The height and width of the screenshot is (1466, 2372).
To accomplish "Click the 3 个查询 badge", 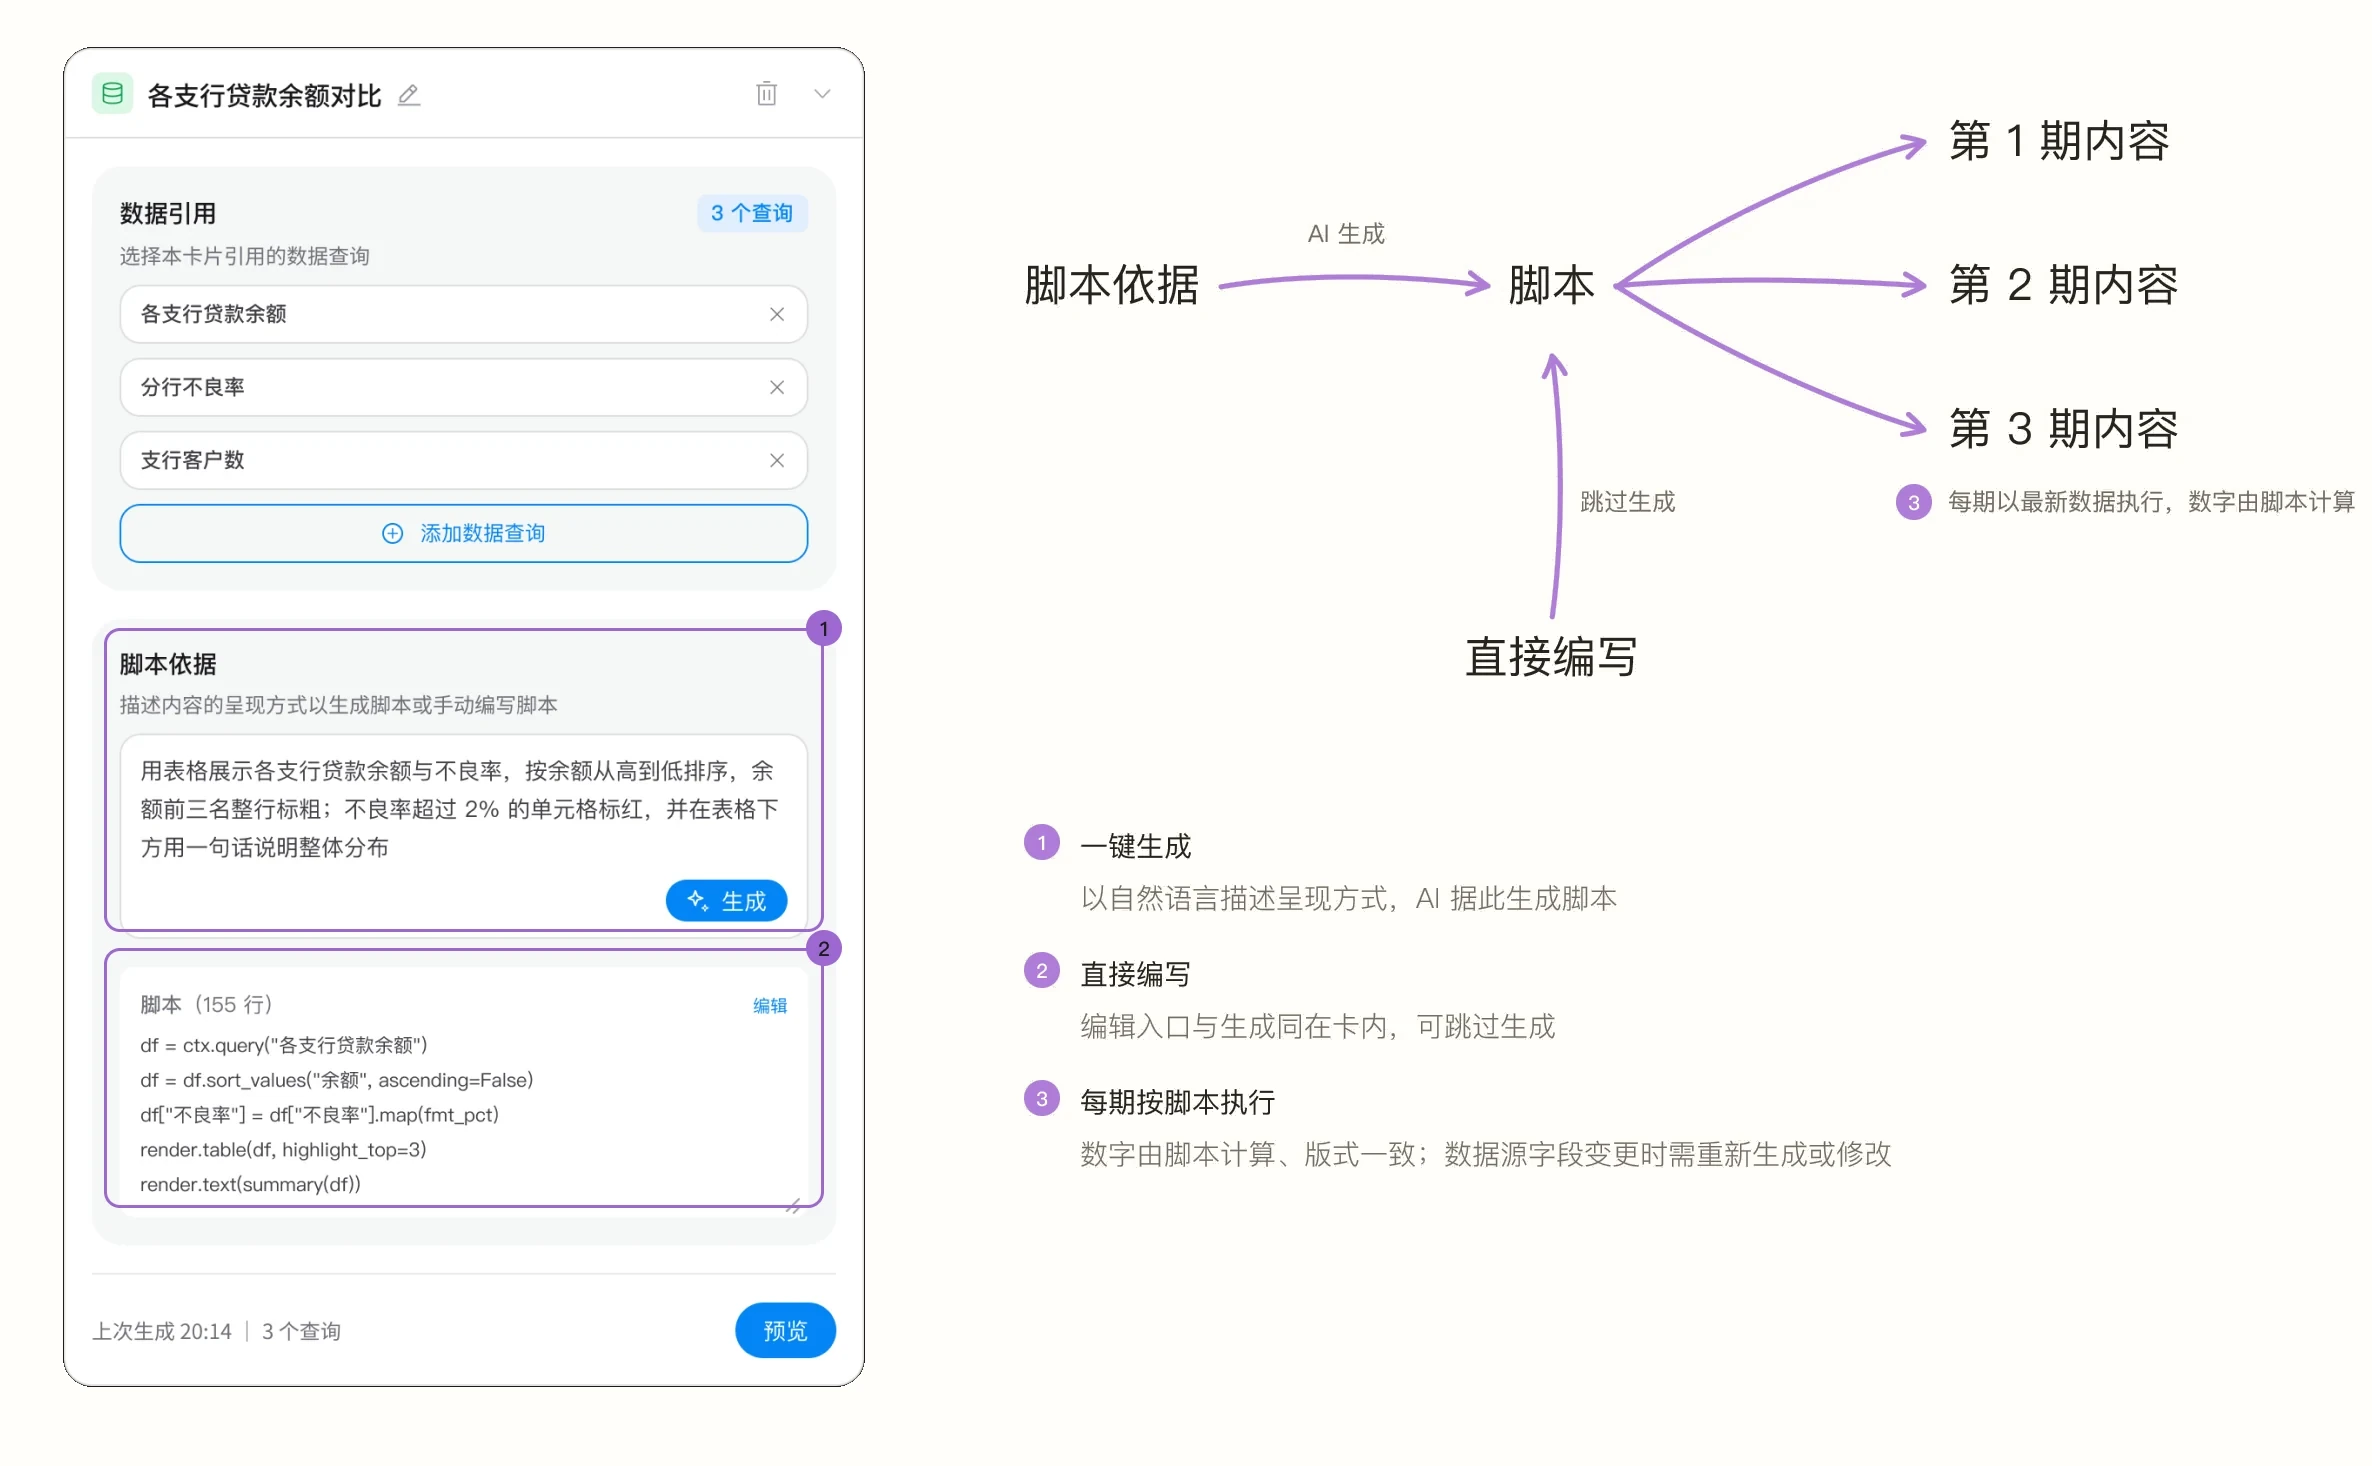I will 752,213.
